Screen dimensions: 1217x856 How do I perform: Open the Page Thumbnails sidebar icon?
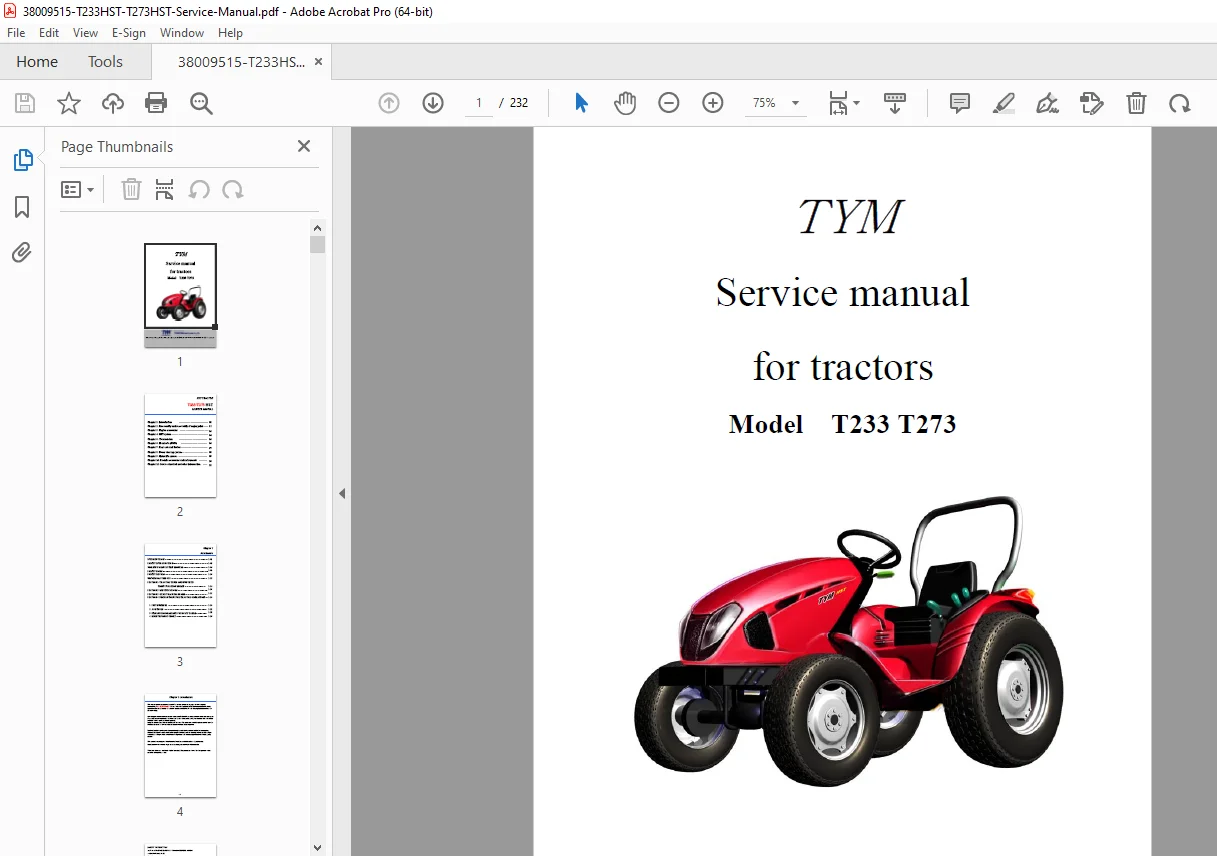22,160
